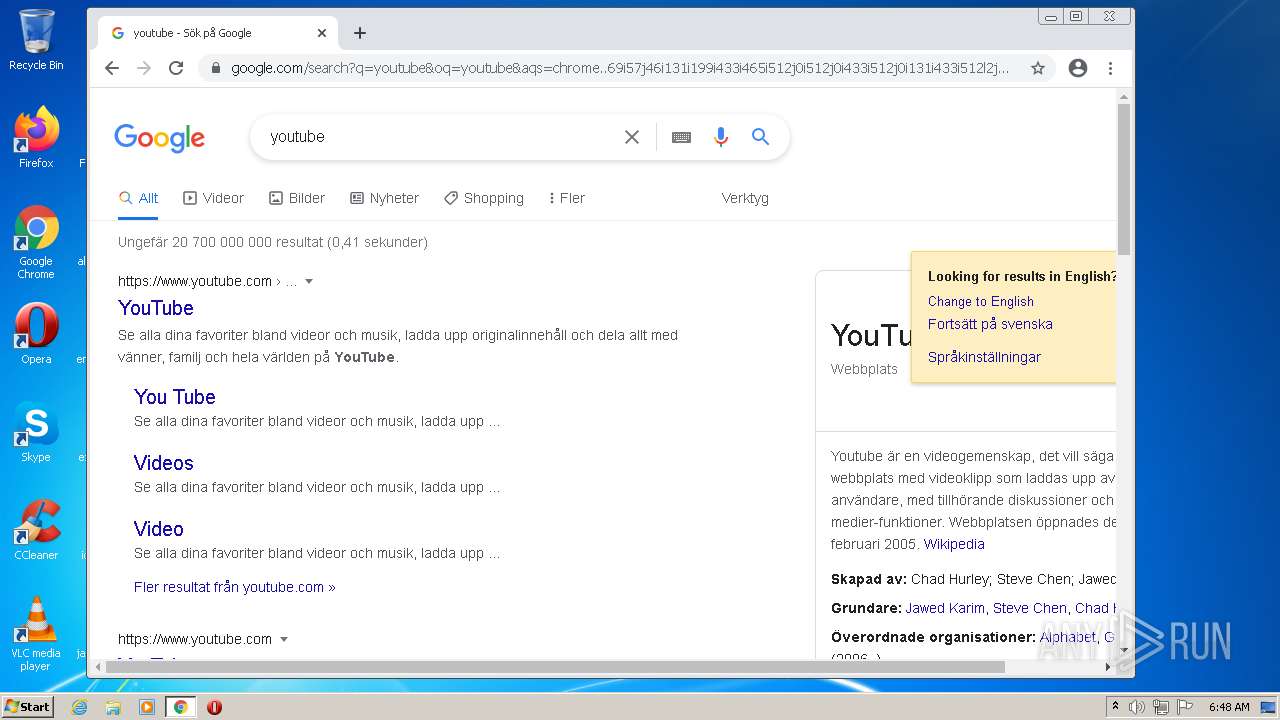Click the volume icon in system tray
1280x720 pixels.
(x=1137, y=707)
